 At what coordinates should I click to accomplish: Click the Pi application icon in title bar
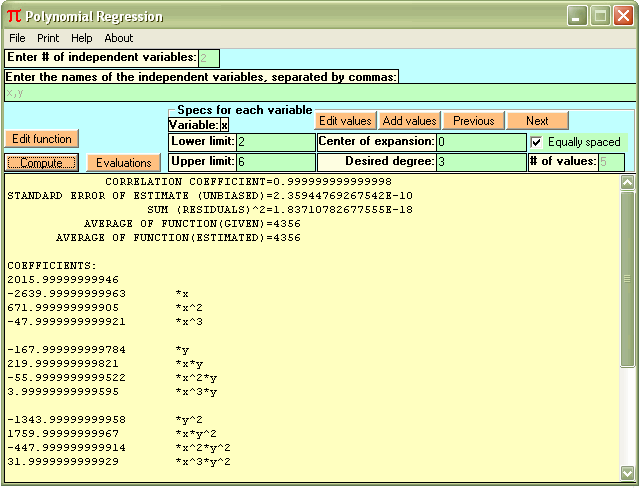point(12,16)
